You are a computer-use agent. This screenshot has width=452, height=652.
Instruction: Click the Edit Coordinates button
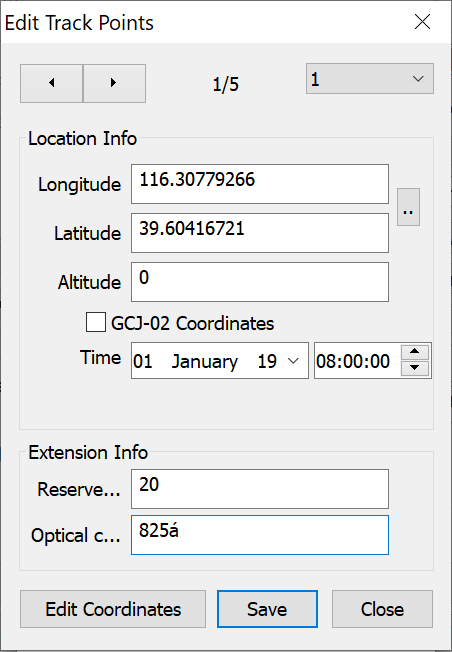(x=113, y=609)
